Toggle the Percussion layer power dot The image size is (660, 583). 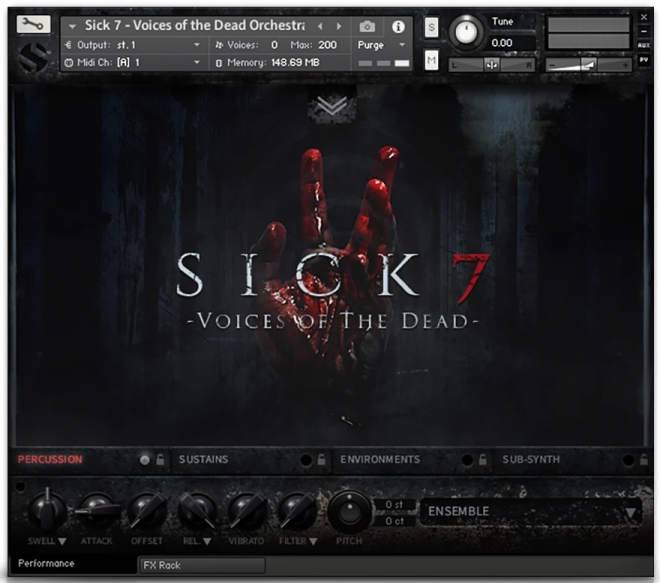click(145, 460)
